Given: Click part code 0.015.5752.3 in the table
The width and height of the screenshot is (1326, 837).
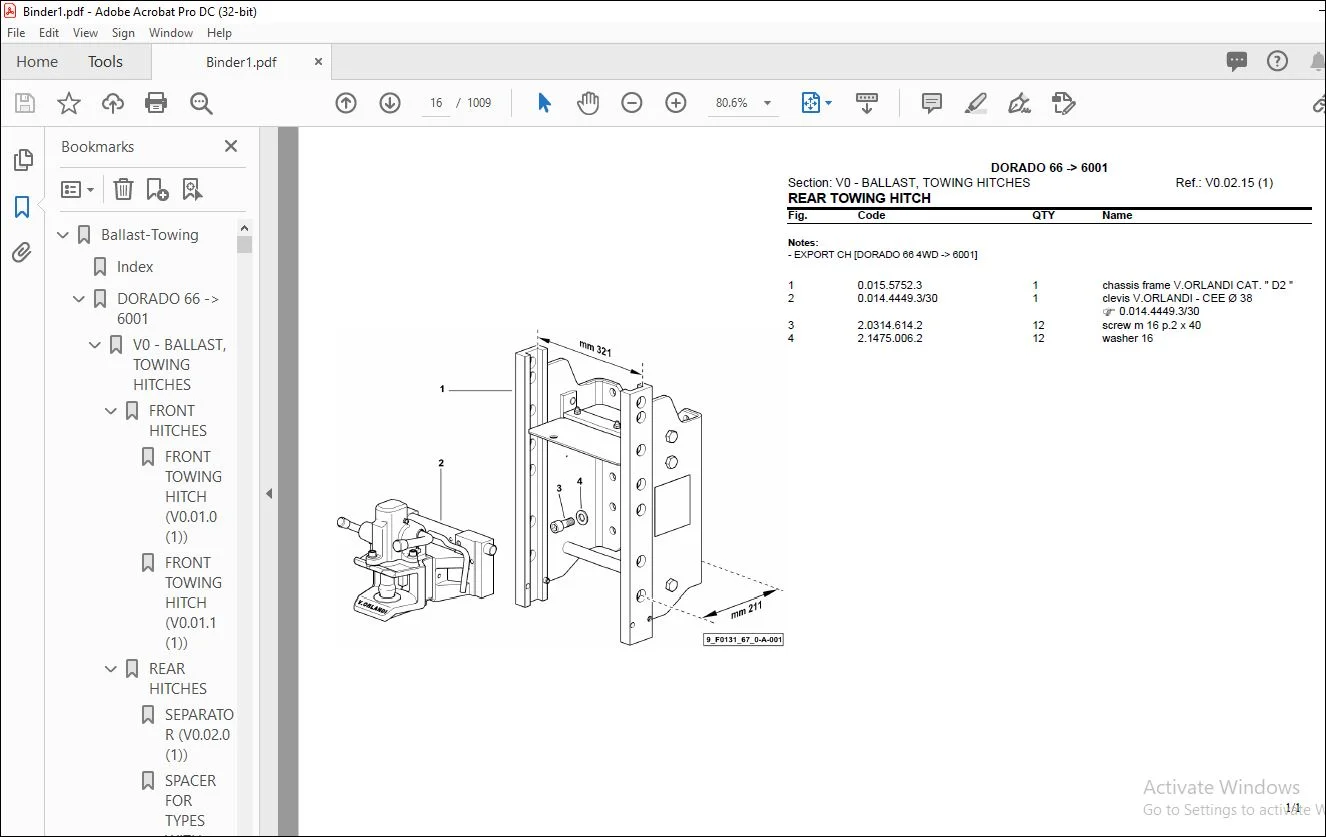Looking at the screenshot, I should tap(890, 285).
